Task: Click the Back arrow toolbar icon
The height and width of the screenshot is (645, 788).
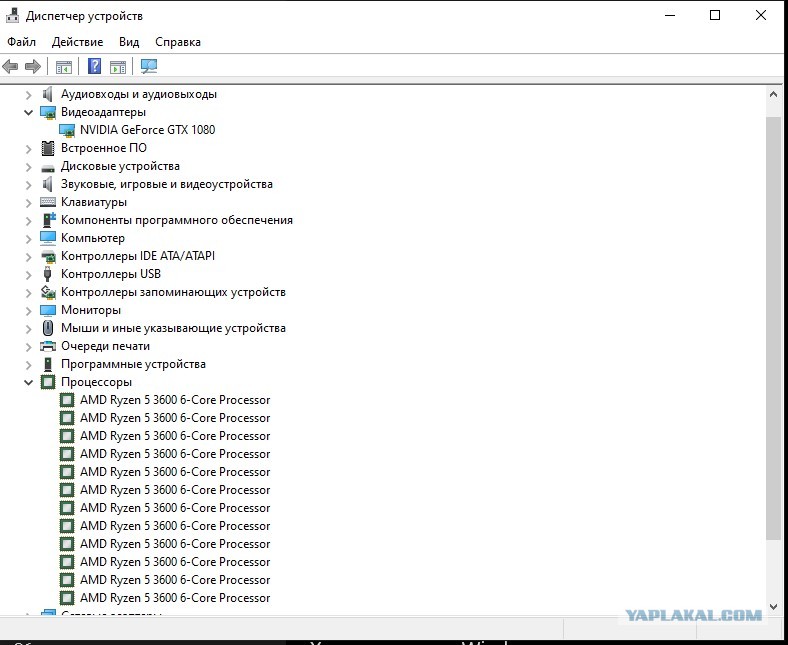Action: (x=10, y=66)
